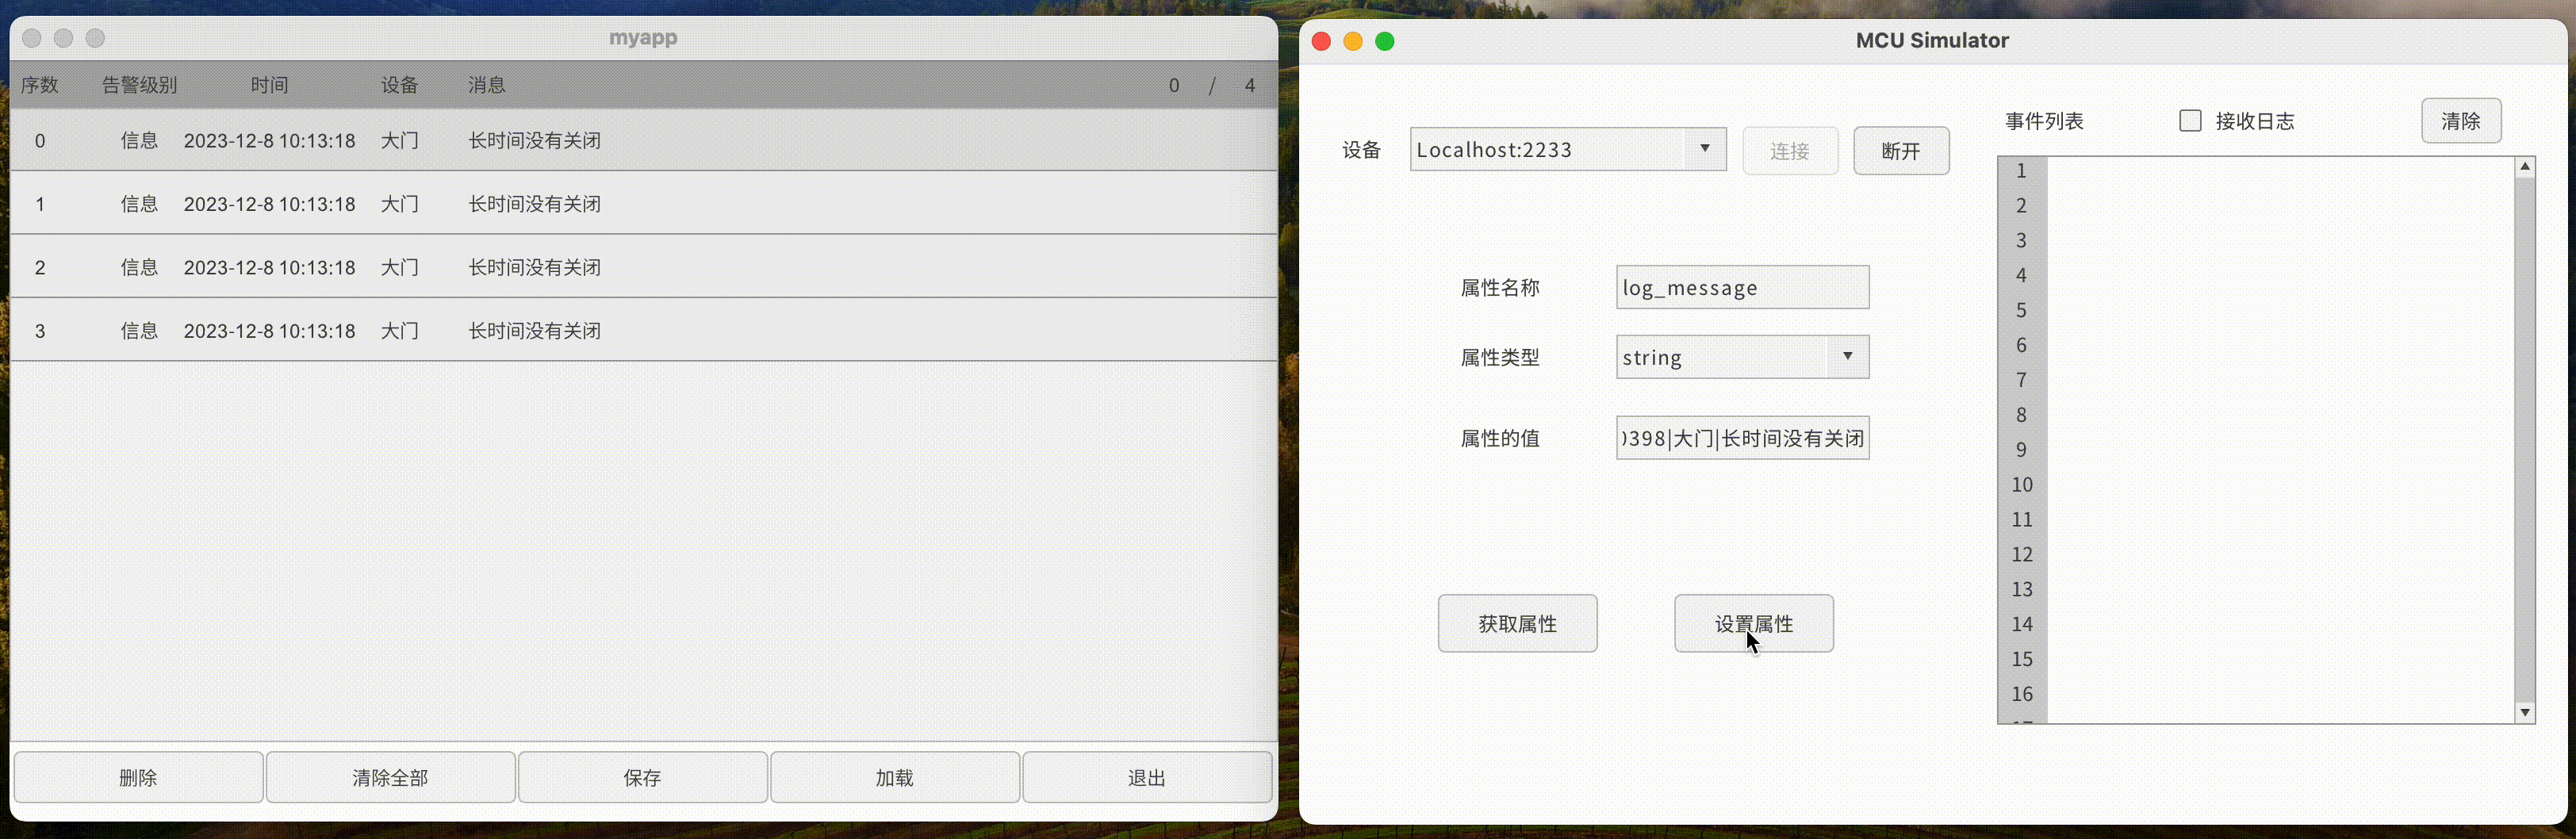Viewport: 2576px width, 839px height.
Task: Click the 事件列表 label
Action: point(2044,121)
